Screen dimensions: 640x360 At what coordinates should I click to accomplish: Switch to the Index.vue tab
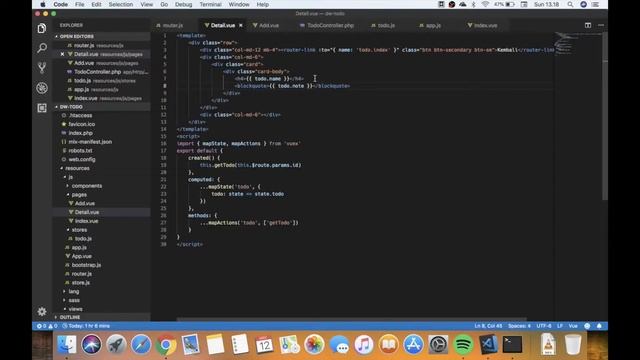point(485,25)
